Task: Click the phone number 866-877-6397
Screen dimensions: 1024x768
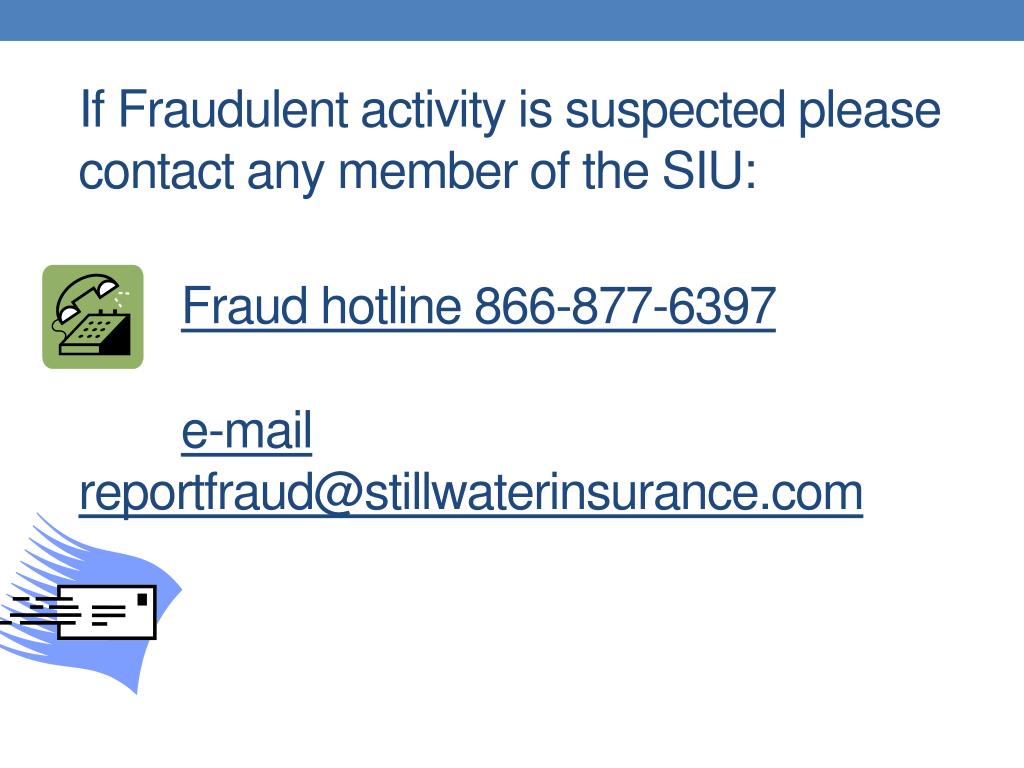Action: pyautogui.click(x=624, y=306)
